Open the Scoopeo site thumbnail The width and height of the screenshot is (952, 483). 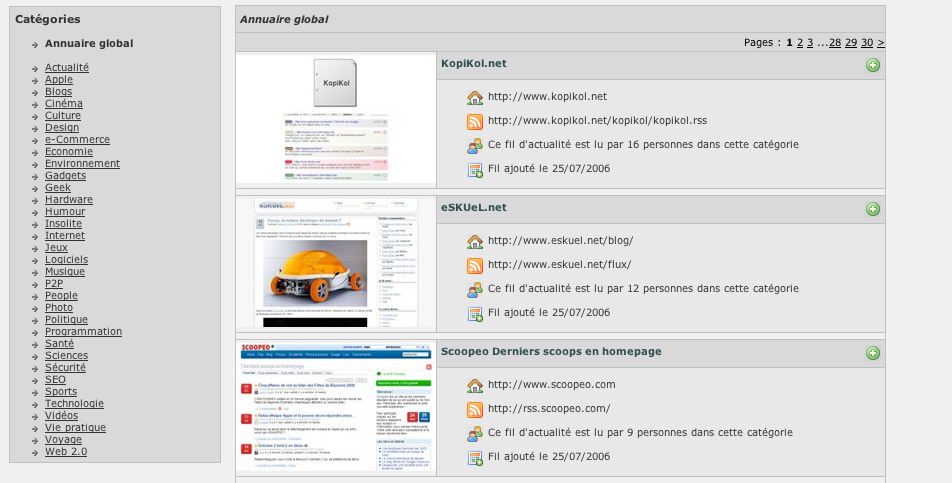pos(336,407)
